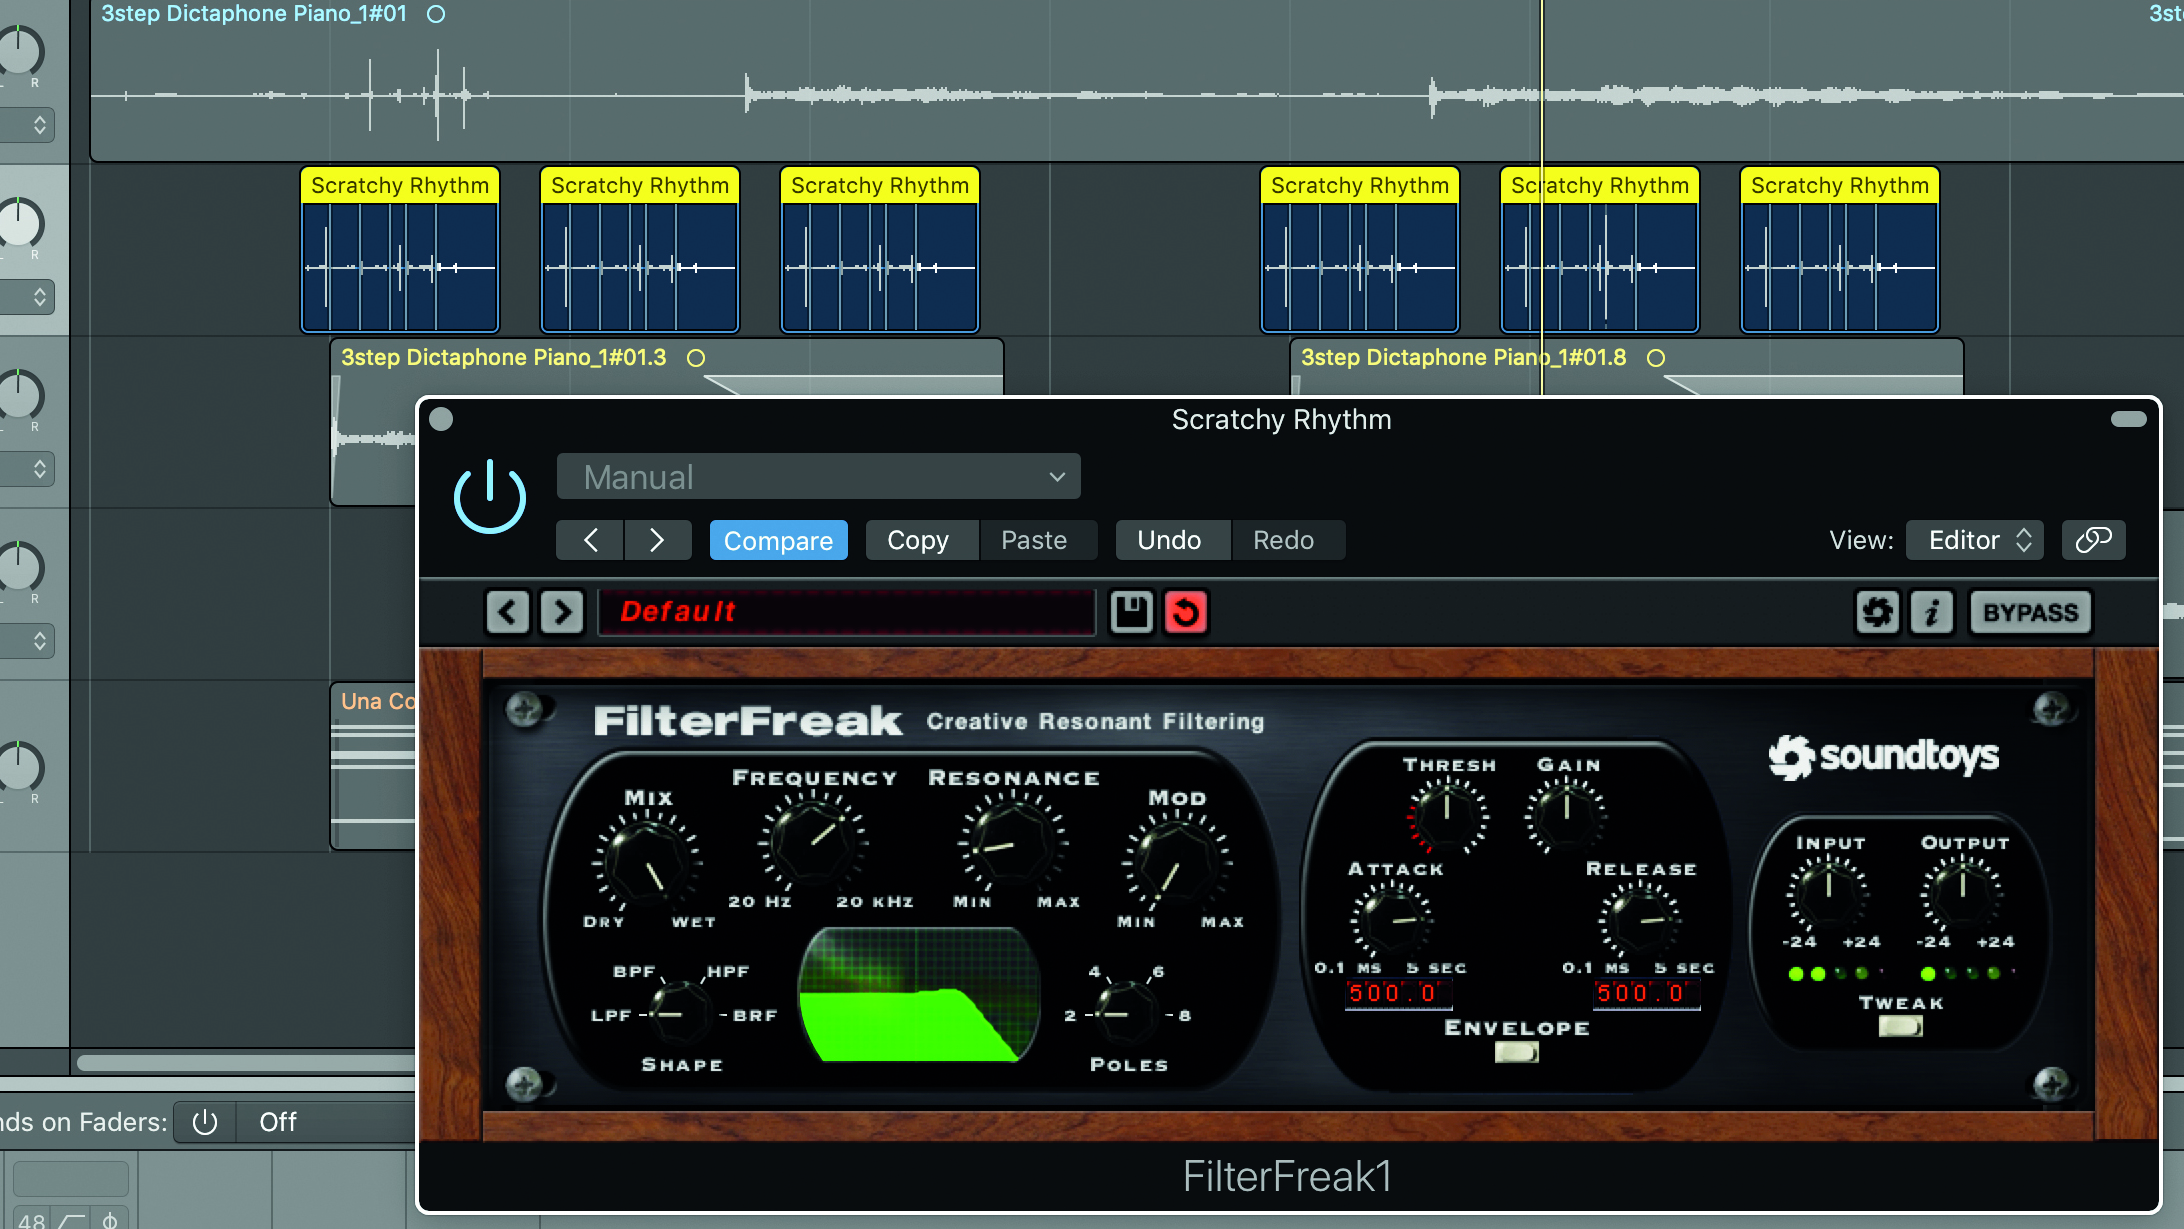Image resolution: width=2184 pixels, height=1229 pixels.
Task: Select the first Scratchy Rhythm region
Action: pyautogui.click(x=400, y=250)
